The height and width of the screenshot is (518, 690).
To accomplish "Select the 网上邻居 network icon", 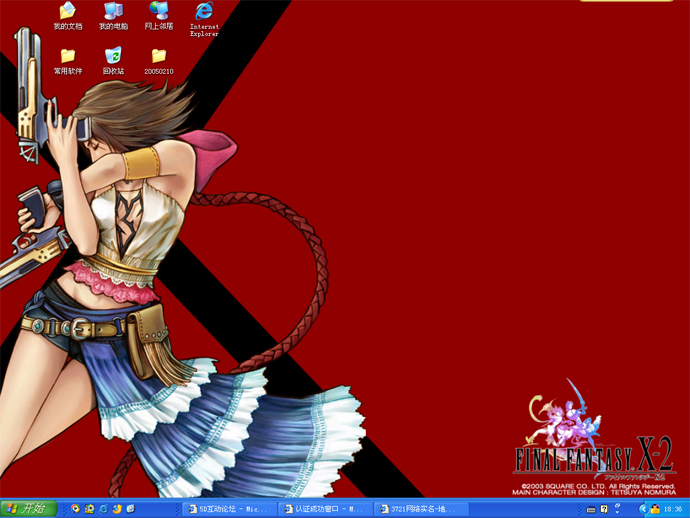I will click(159, 16).
